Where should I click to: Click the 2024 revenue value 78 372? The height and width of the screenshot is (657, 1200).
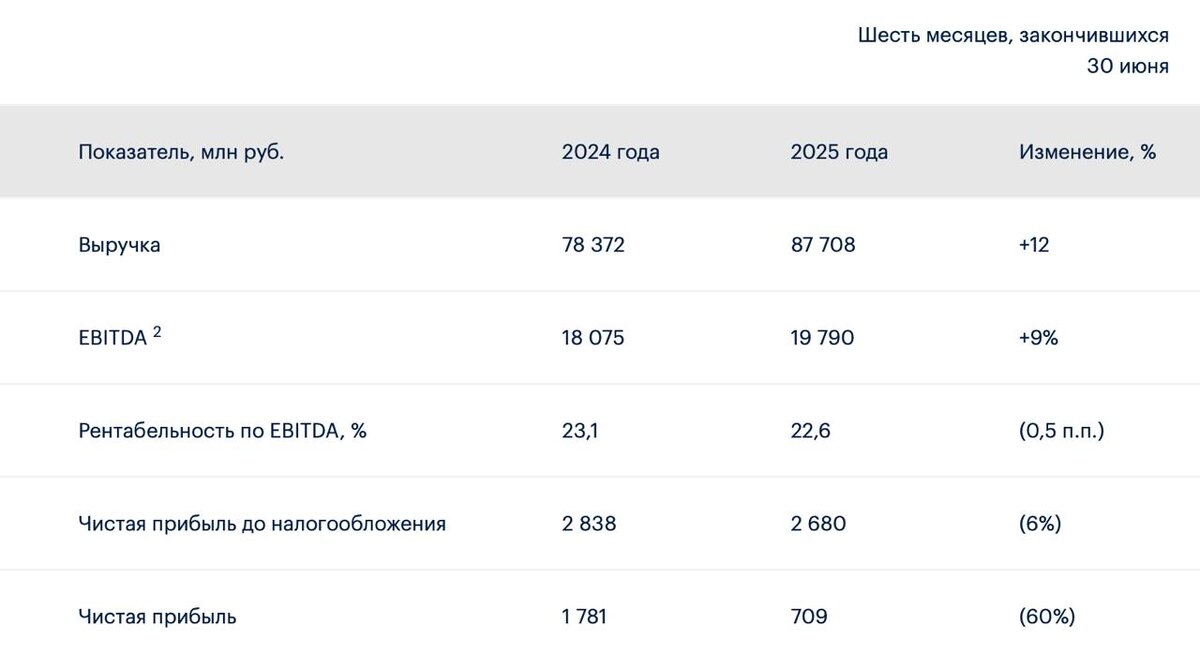[593, 245]
